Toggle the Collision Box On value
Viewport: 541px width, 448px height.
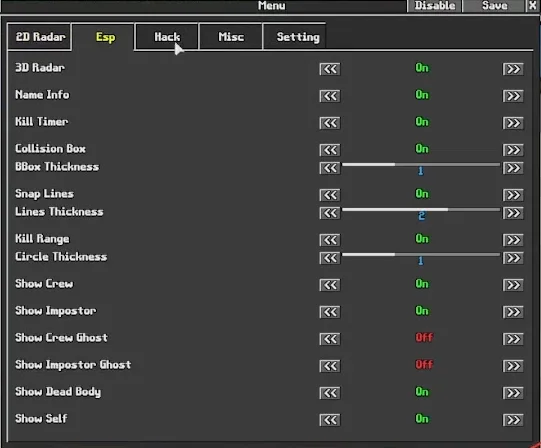click(x=422, y=149)
